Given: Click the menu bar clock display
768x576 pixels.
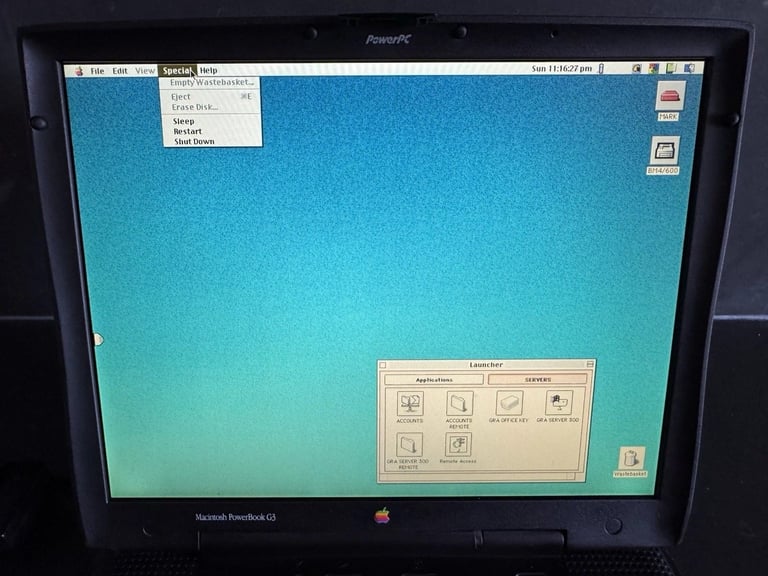Looking at the screenshot, I should (x=561, y=69).
